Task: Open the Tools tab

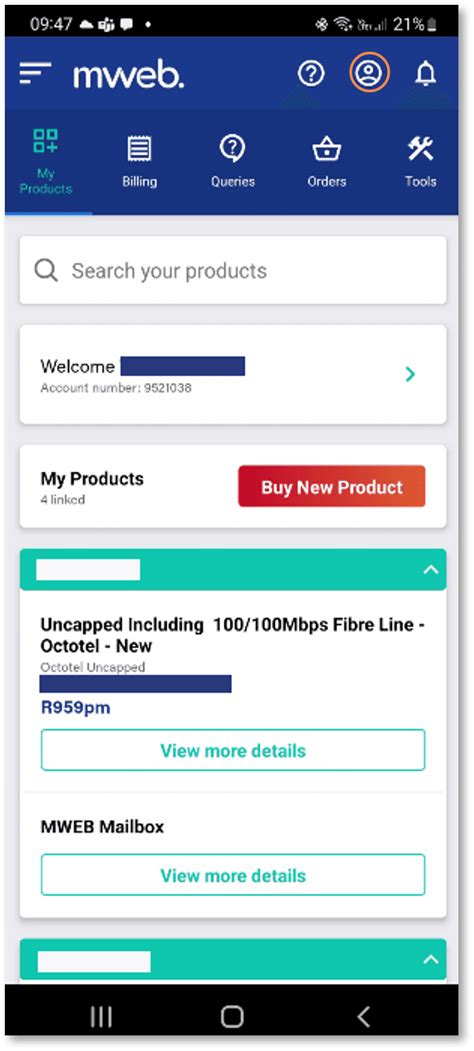Action: pos(420,162)
